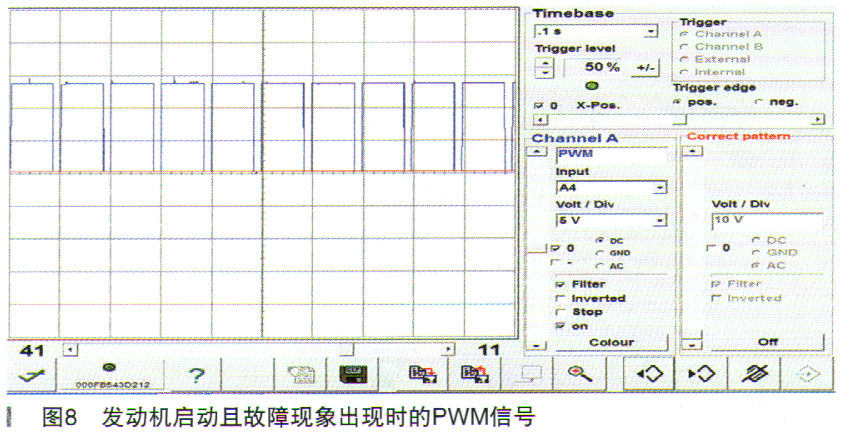
Task: Select Channel A as trigger source
Action: (x=684, y=34)
